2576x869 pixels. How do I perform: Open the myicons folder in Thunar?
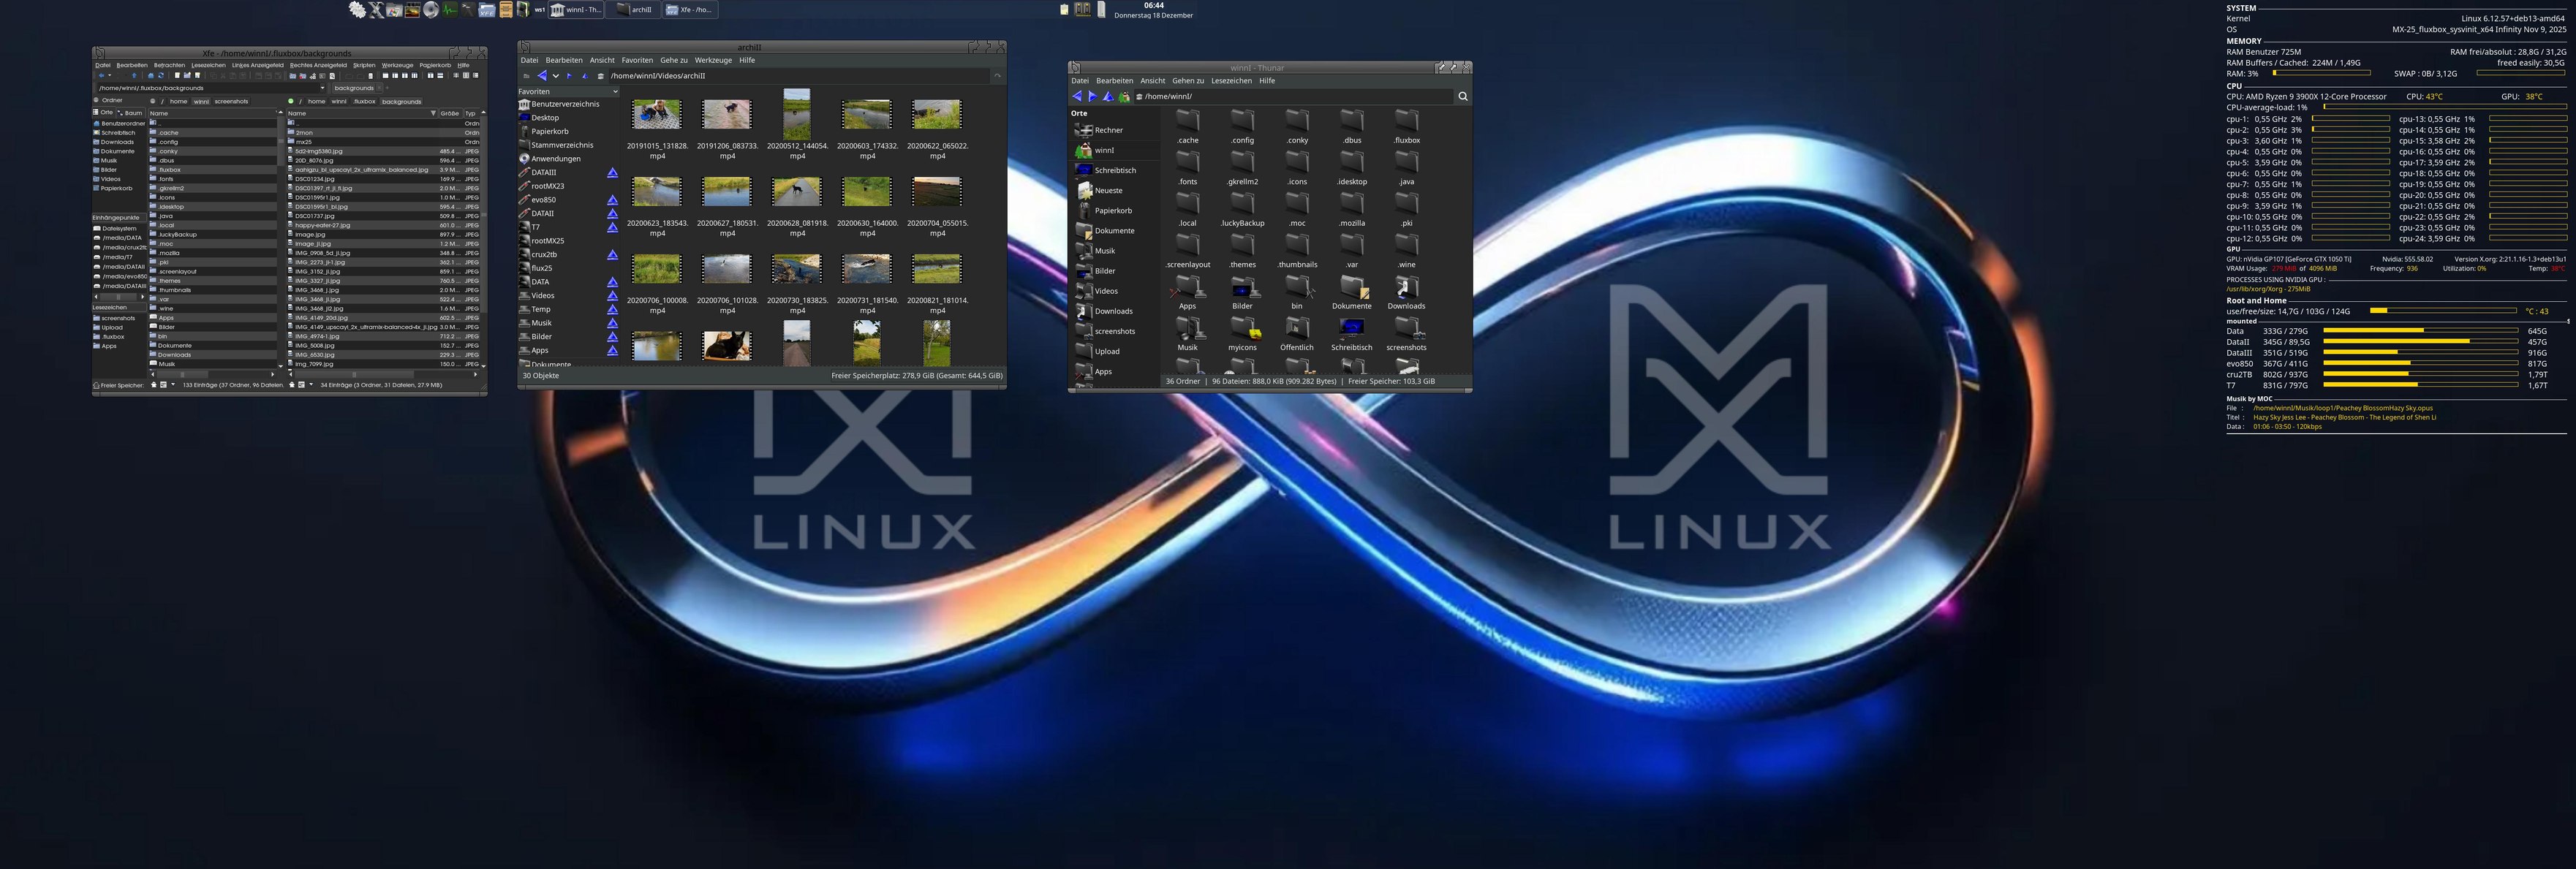pyautogui.click(x=1242, y=333)
